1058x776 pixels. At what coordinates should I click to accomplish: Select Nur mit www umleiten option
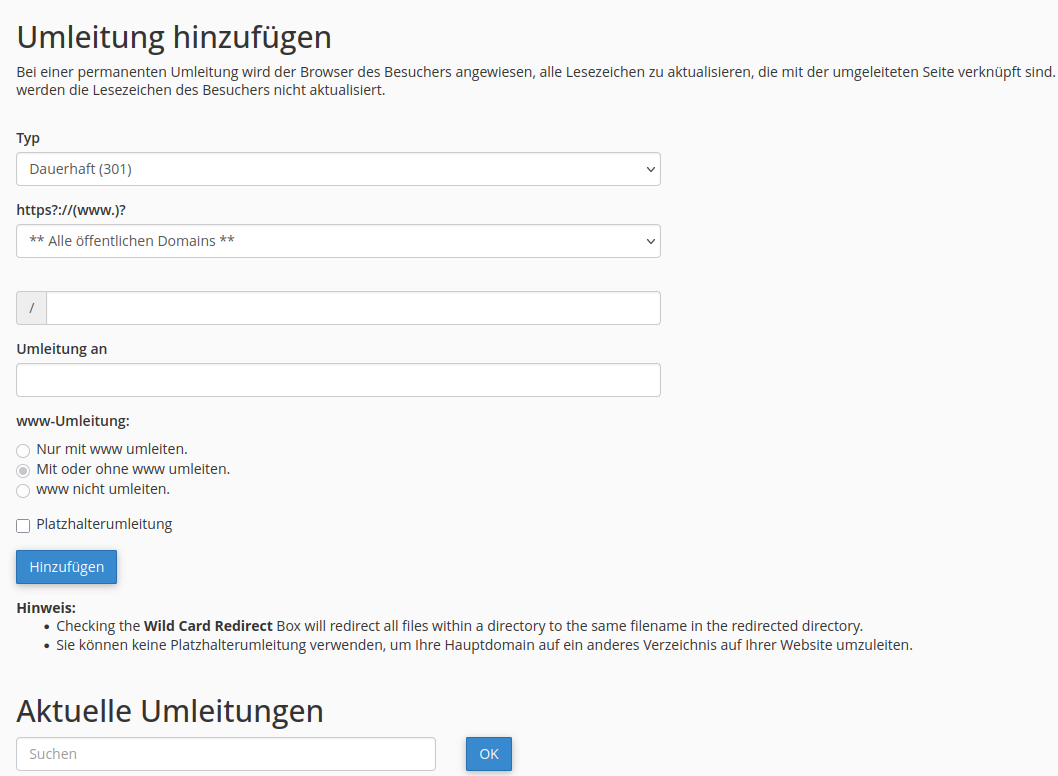pos(23,451)
